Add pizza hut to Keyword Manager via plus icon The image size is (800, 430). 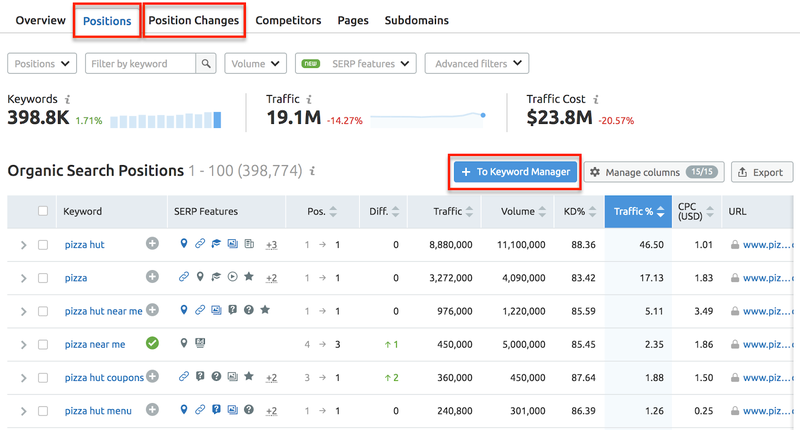[152, 243]
